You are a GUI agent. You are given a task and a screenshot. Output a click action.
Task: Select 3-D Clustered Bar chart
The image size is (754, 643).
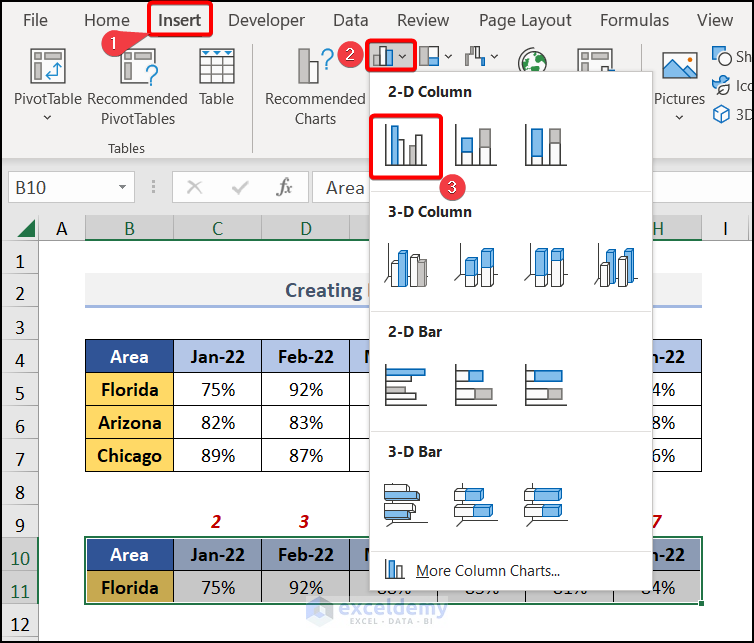point(406,504)
